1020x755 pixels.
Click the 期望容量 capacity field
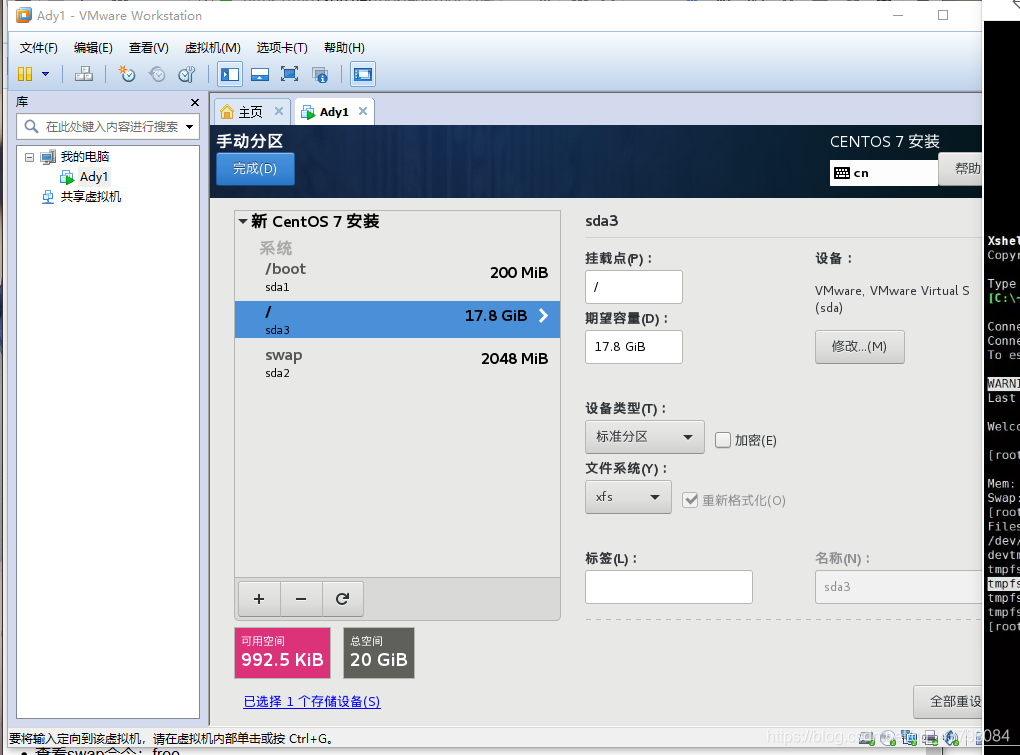point(634,347)
